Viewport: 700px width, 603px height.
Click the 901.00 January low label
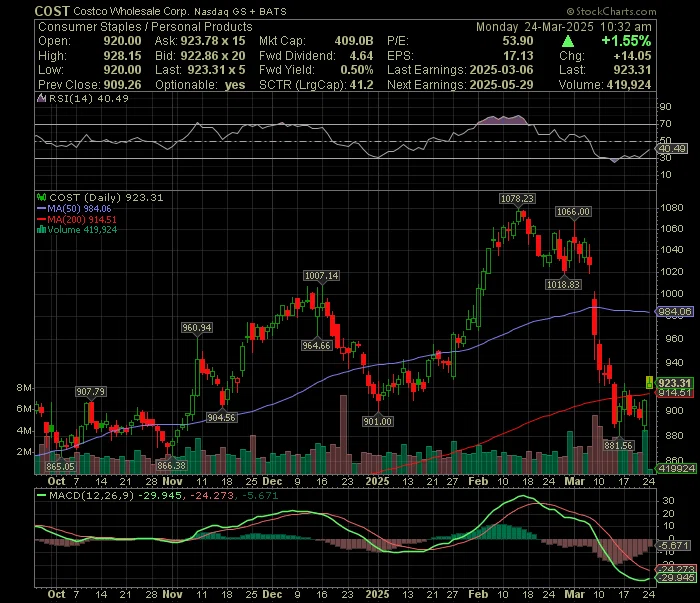point(378,421)
